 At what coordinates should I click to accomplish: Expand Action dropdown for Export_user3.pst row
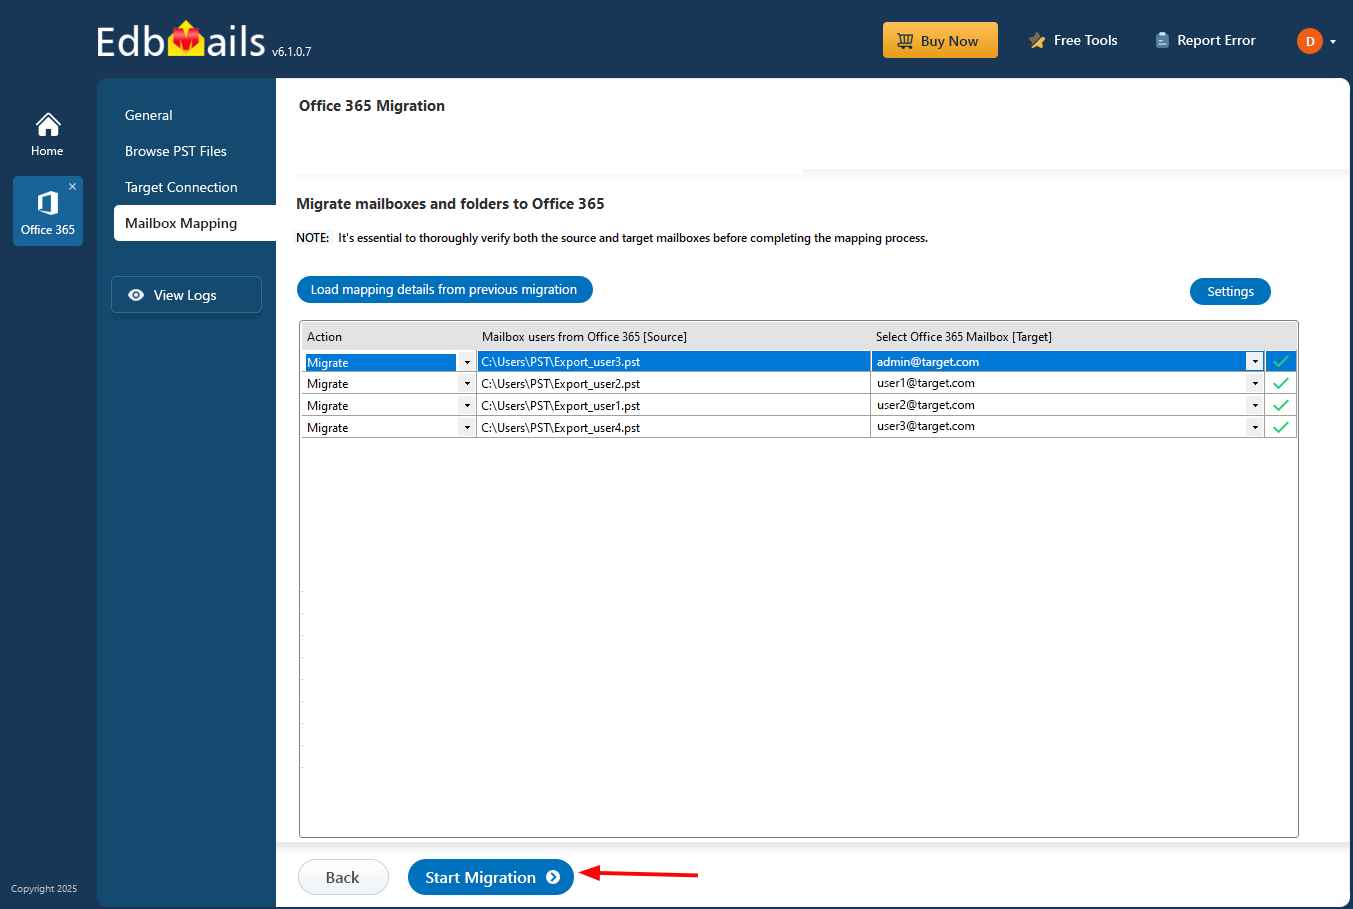[x=467, y=362]
